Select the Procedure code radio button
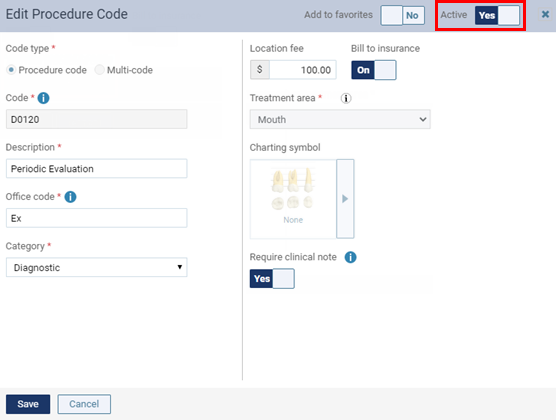This screenshot has height=420, width=556. tap(11, 70)
